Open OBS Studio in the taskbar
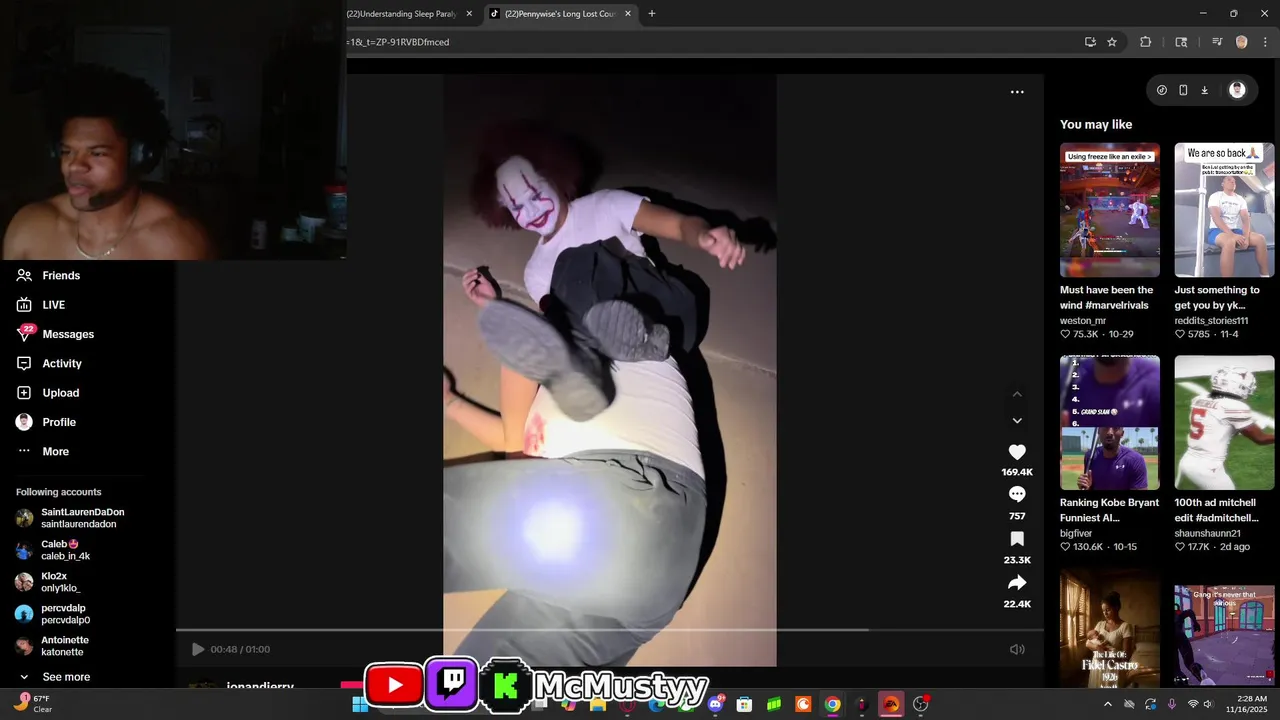Screen dimensions: 1280x720 tap(920, 704)
